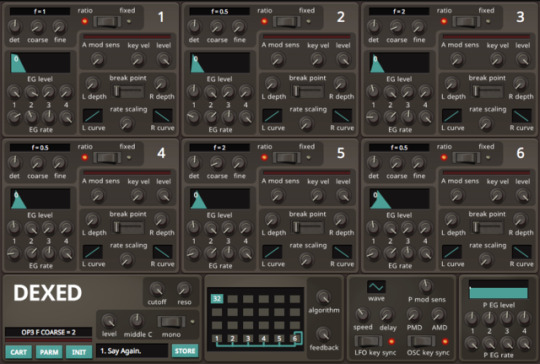This screenshot has width=540, height=364.
Task: Click the cutoff knob
Action: coord(157,289)
